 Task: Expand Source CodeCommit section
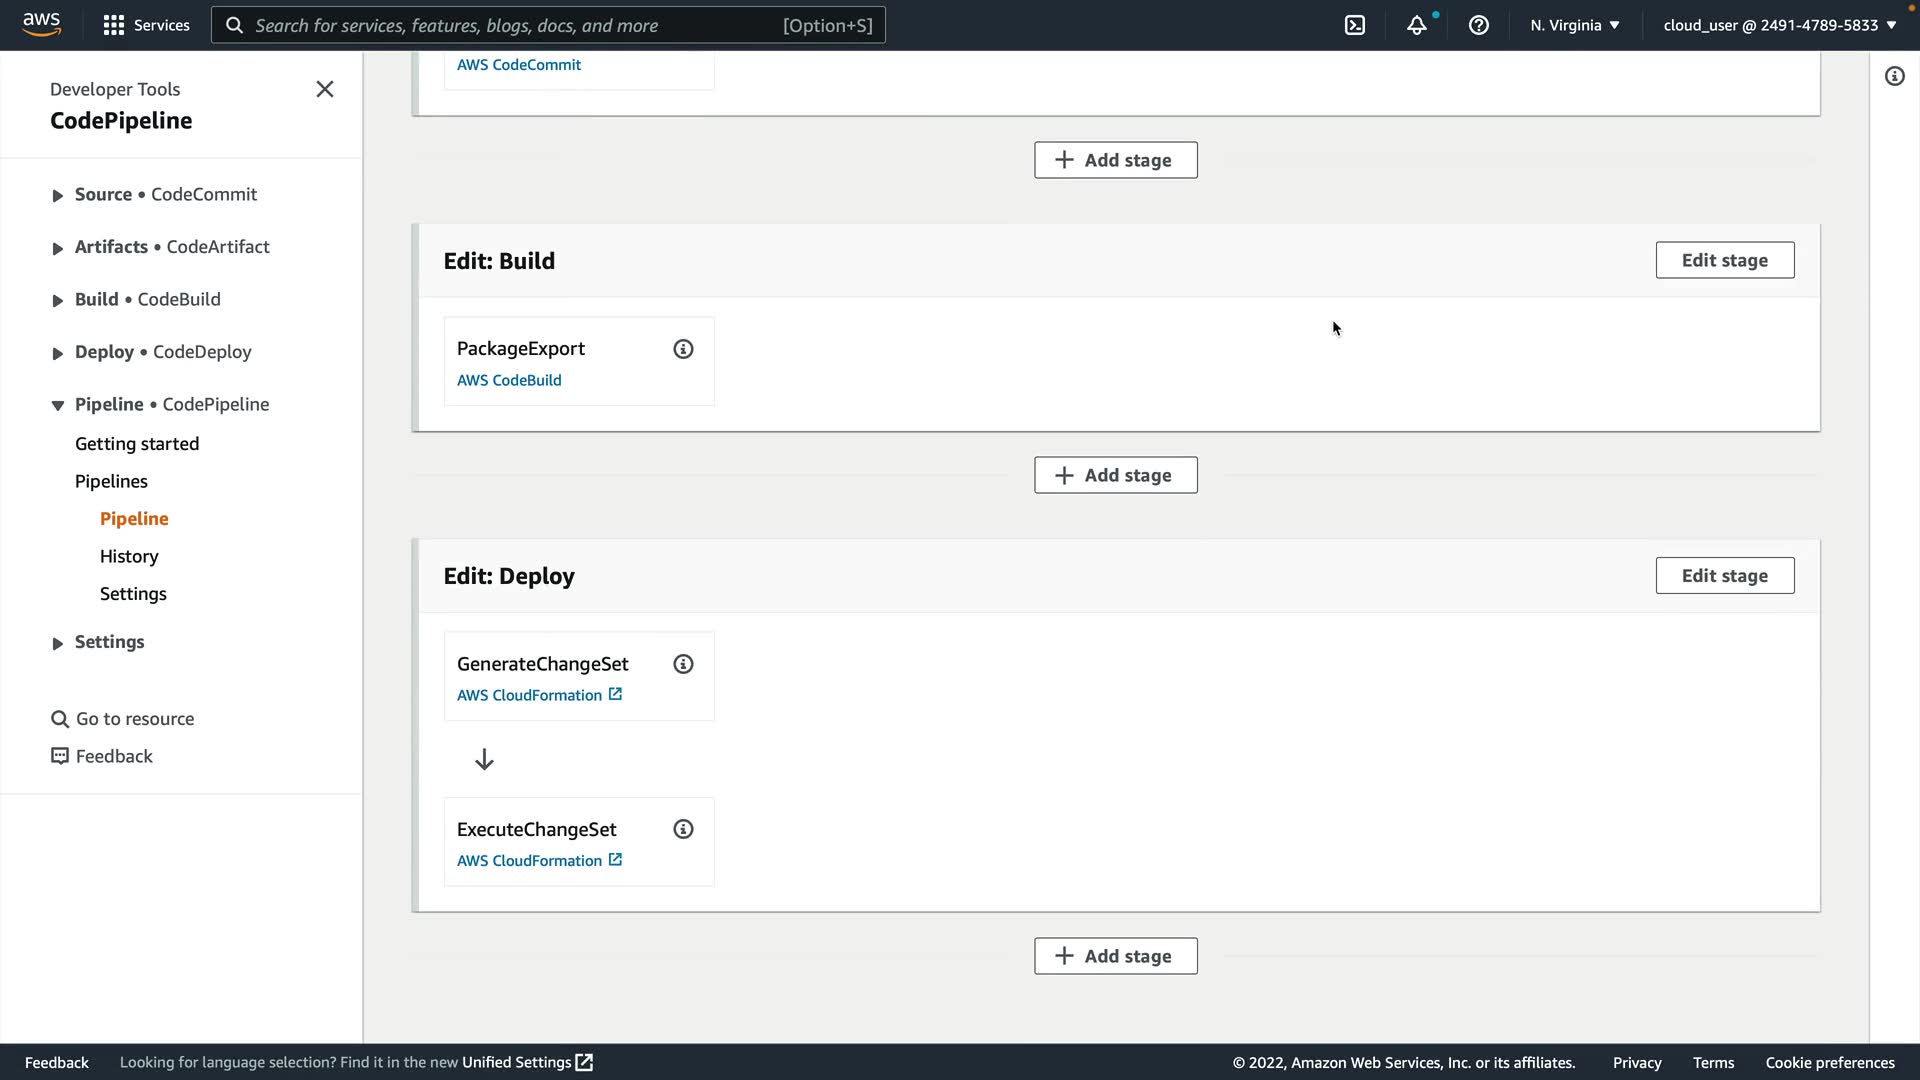[x=58, y=196]
